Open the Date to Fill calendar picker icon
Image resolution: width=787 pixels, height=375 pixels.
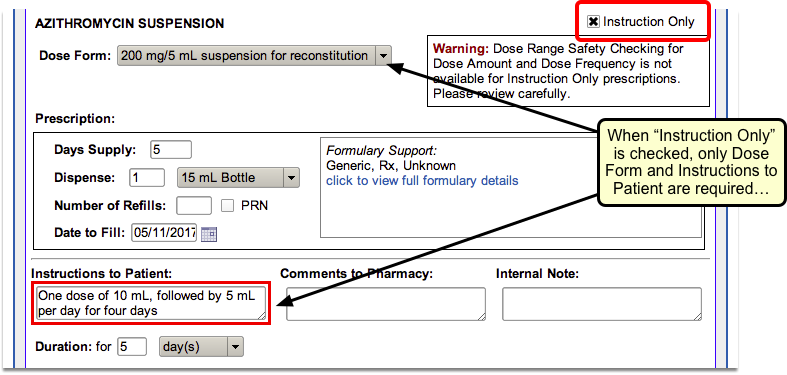coord(209,234)
